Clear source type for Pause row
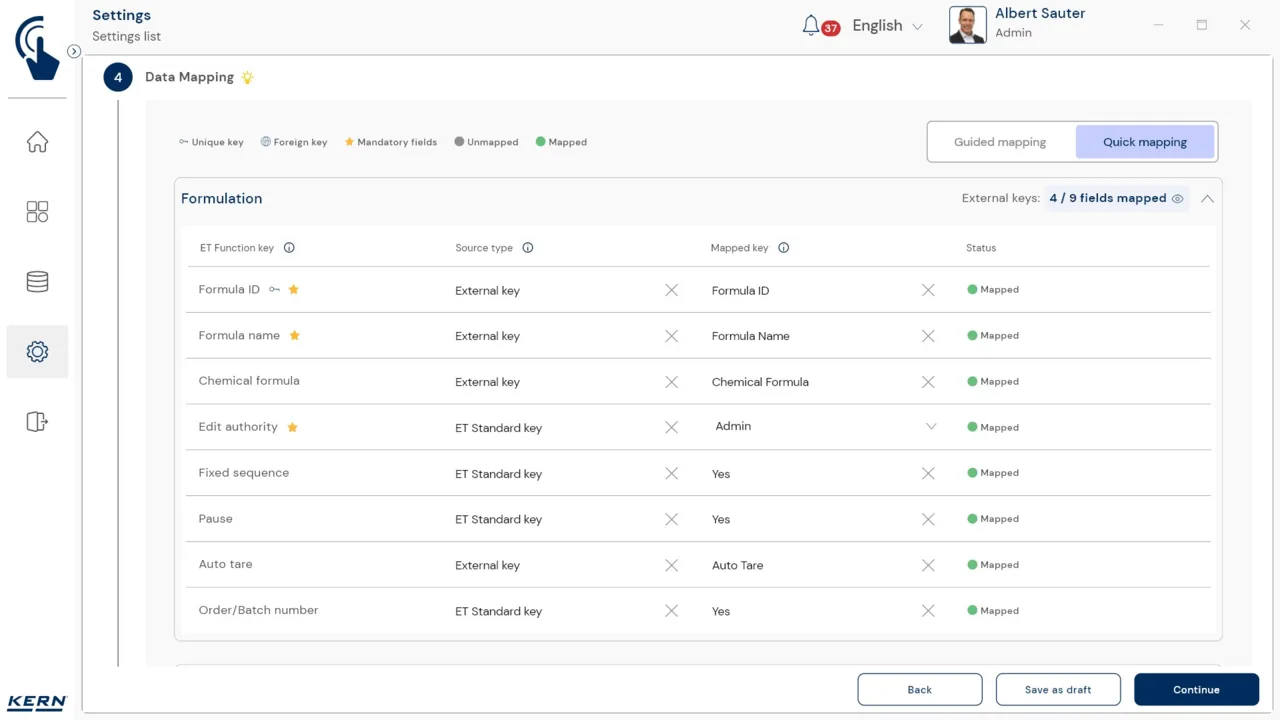The width and height of the screenshot is (1280, 720). point(672,519)
